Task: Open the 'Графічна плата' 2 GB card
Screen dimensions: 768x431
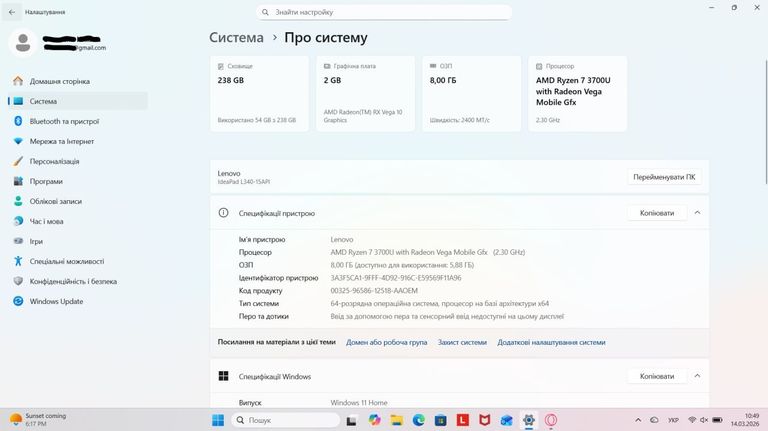Action: 365,94
